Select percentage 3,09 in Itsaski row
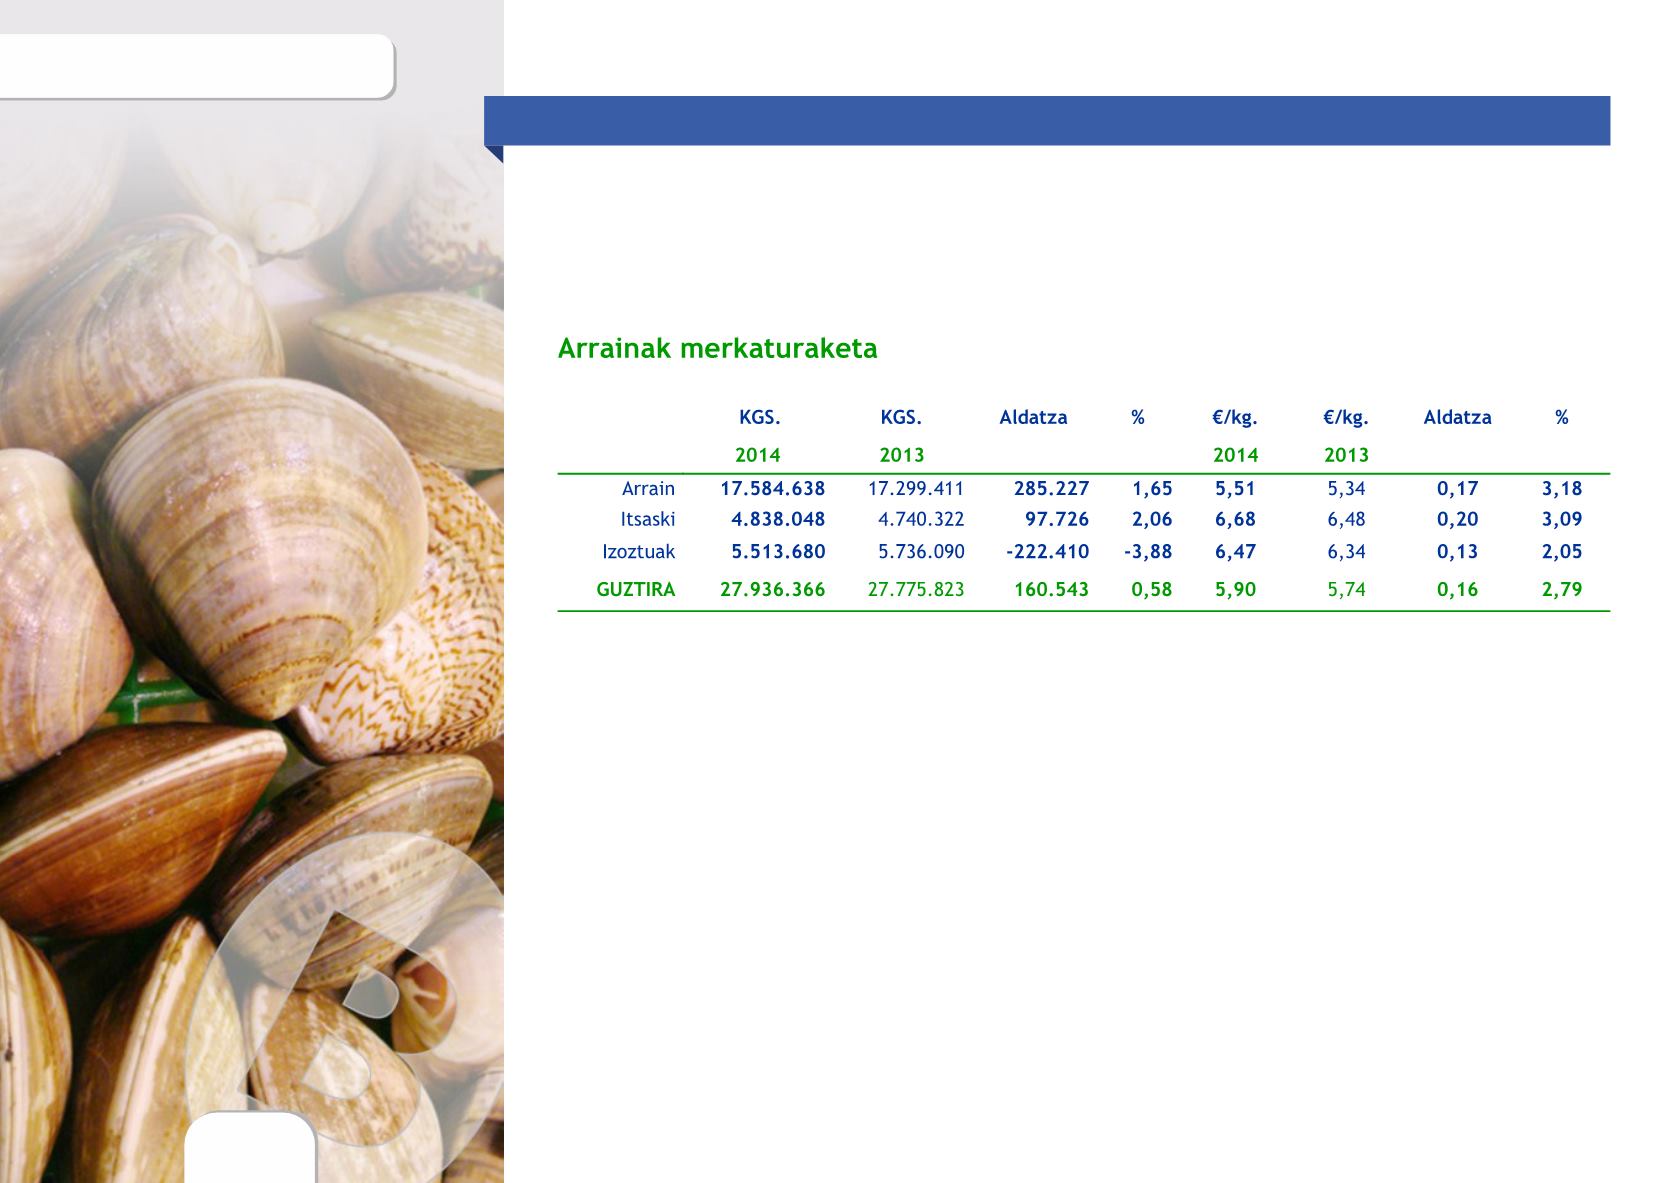Image resolution: width=1654 pixels, height=1183 pixels. tap(1562, 519)
